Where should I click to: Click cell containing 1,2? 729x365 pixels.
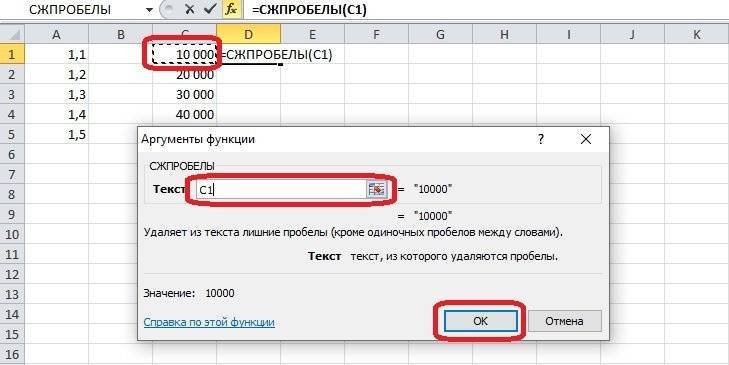(x=56, y=75)
